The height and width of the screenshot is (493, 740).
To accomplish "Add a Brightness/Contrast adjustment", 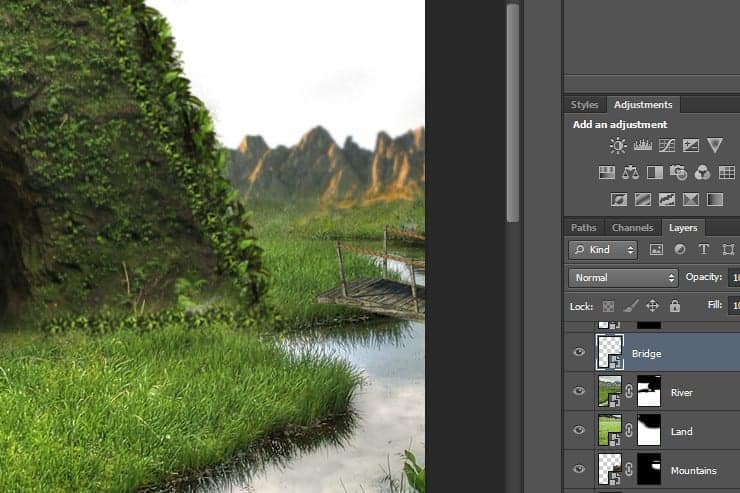I will pyautogui.click(x=618, y=146).
